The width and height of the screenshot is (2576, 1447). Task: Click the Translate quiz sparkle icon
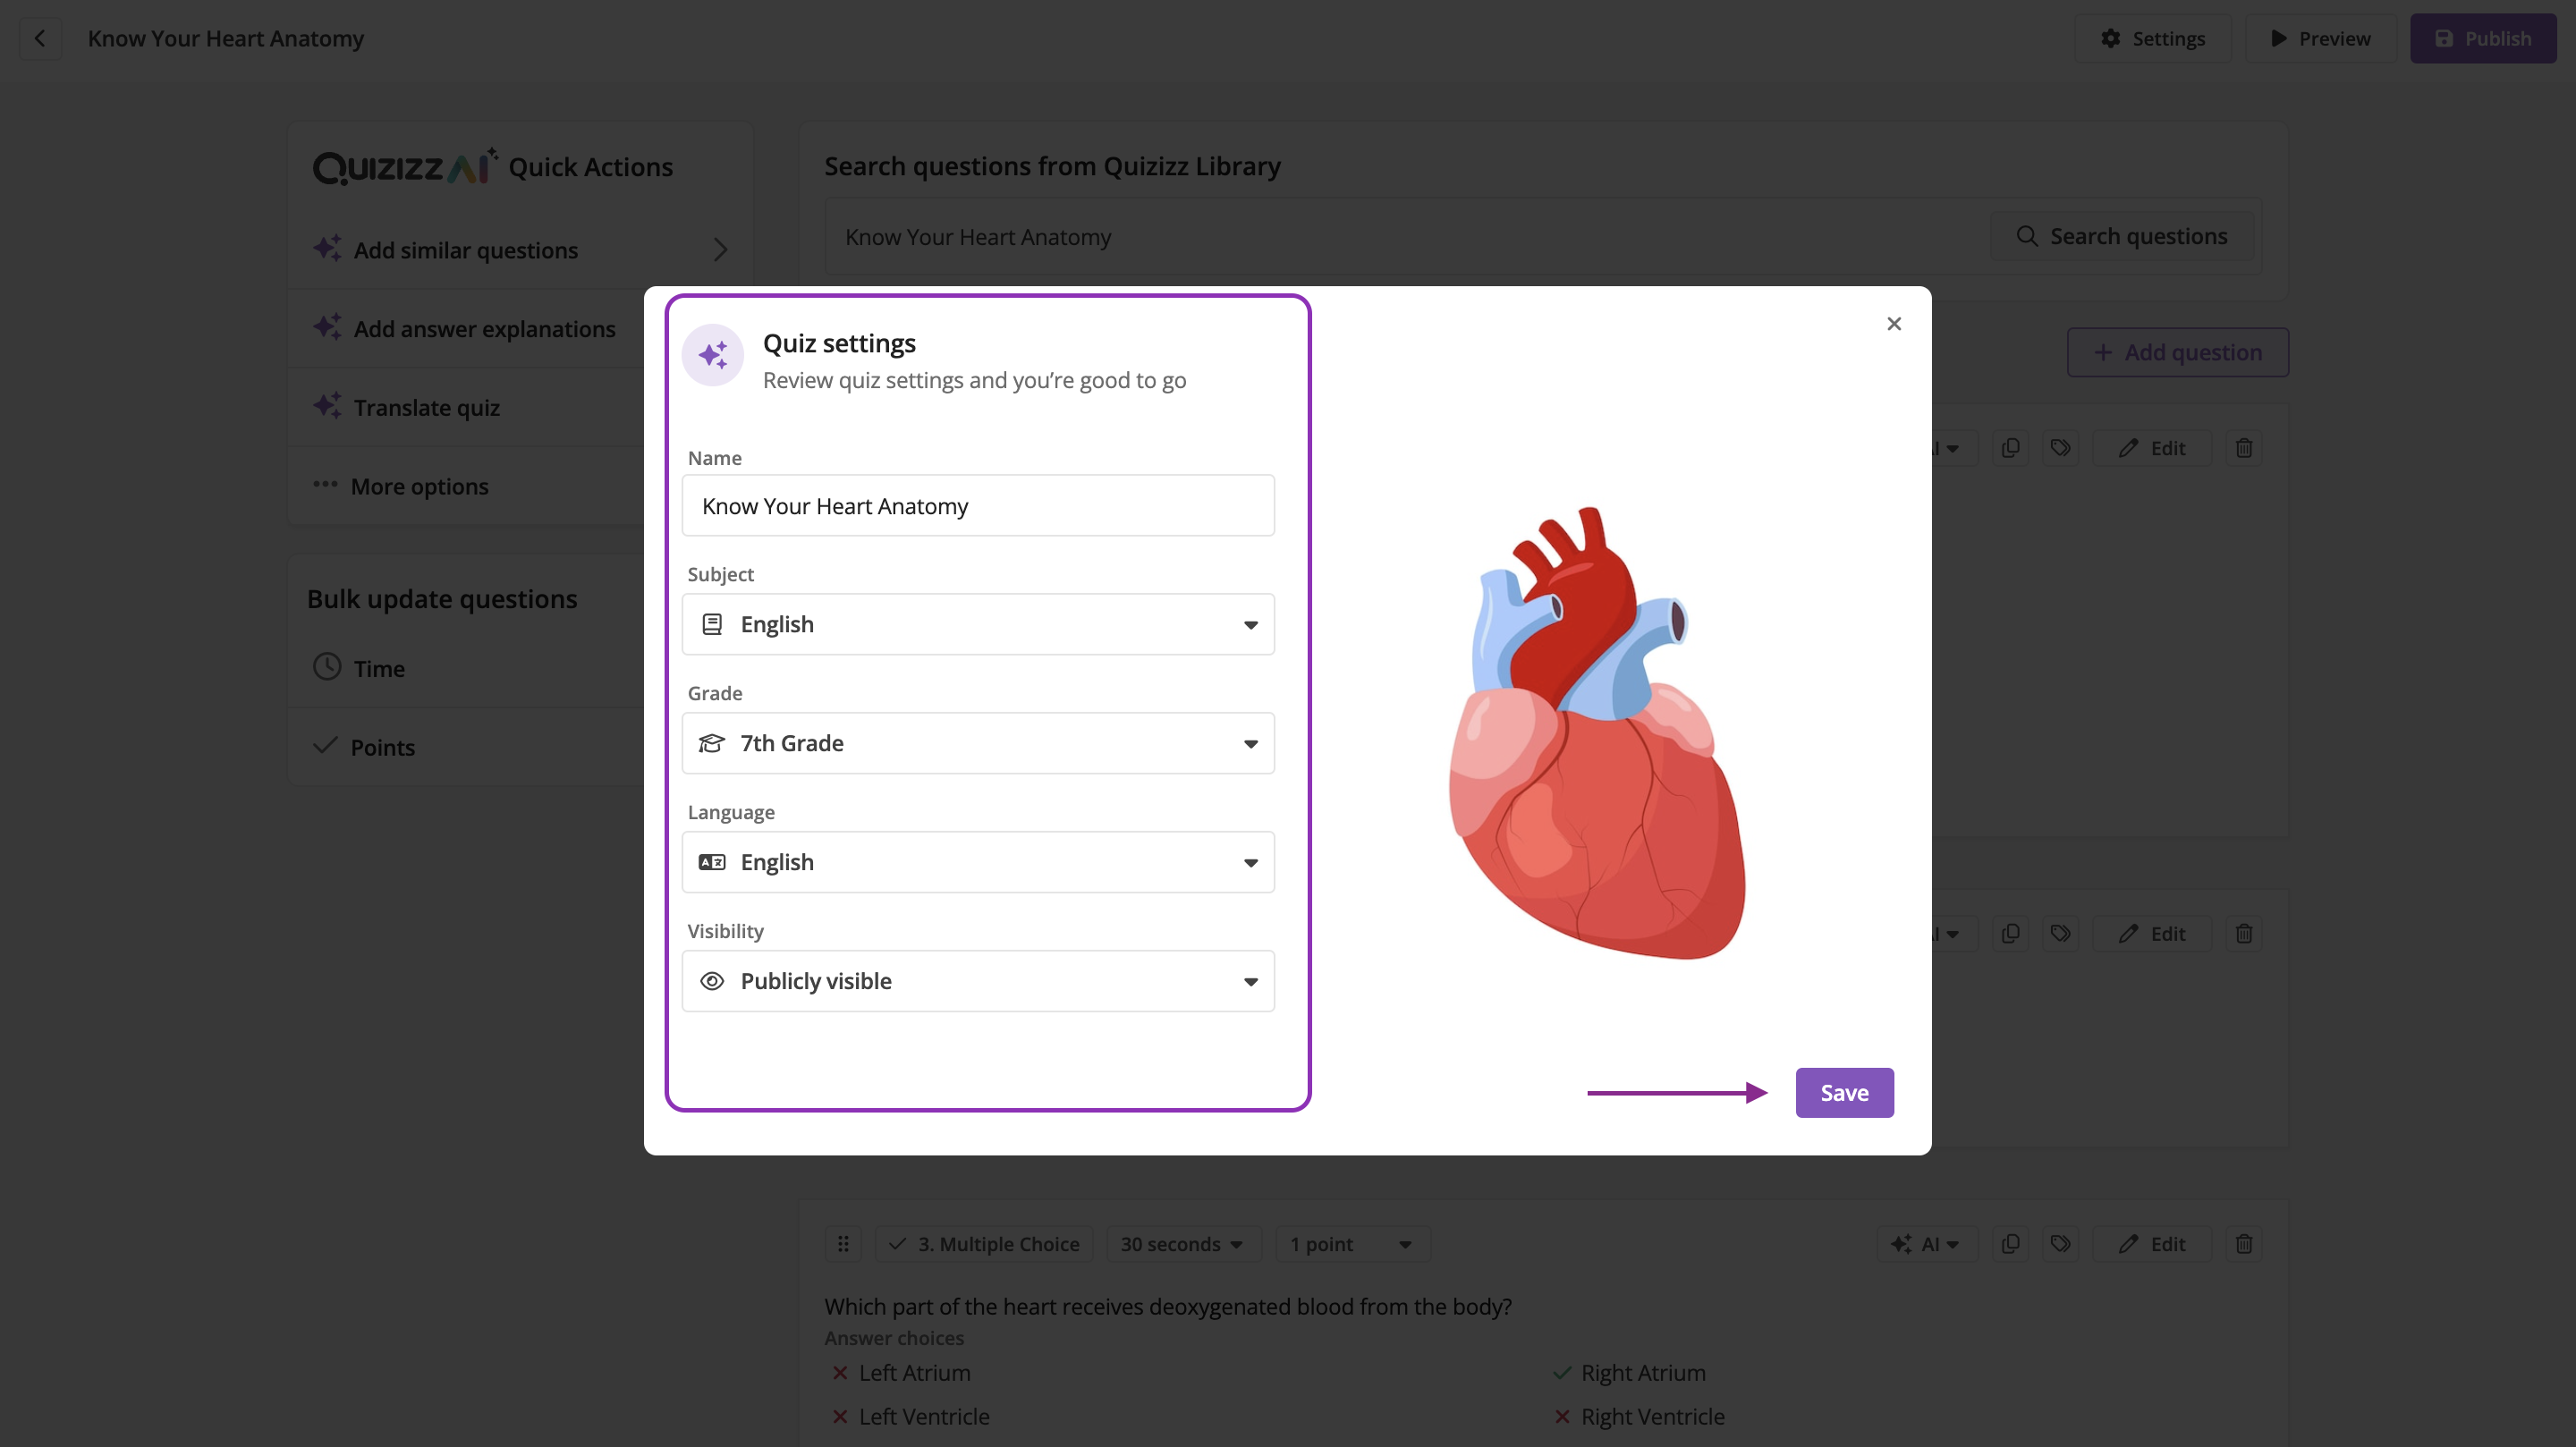[327, 405]
